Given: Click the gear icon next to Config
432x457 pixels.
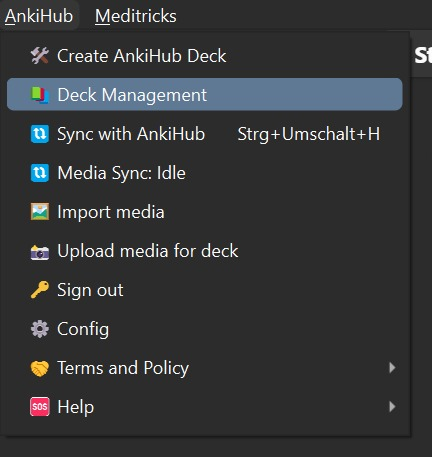Looking at the screenshot, I should [x=40, y=329].
